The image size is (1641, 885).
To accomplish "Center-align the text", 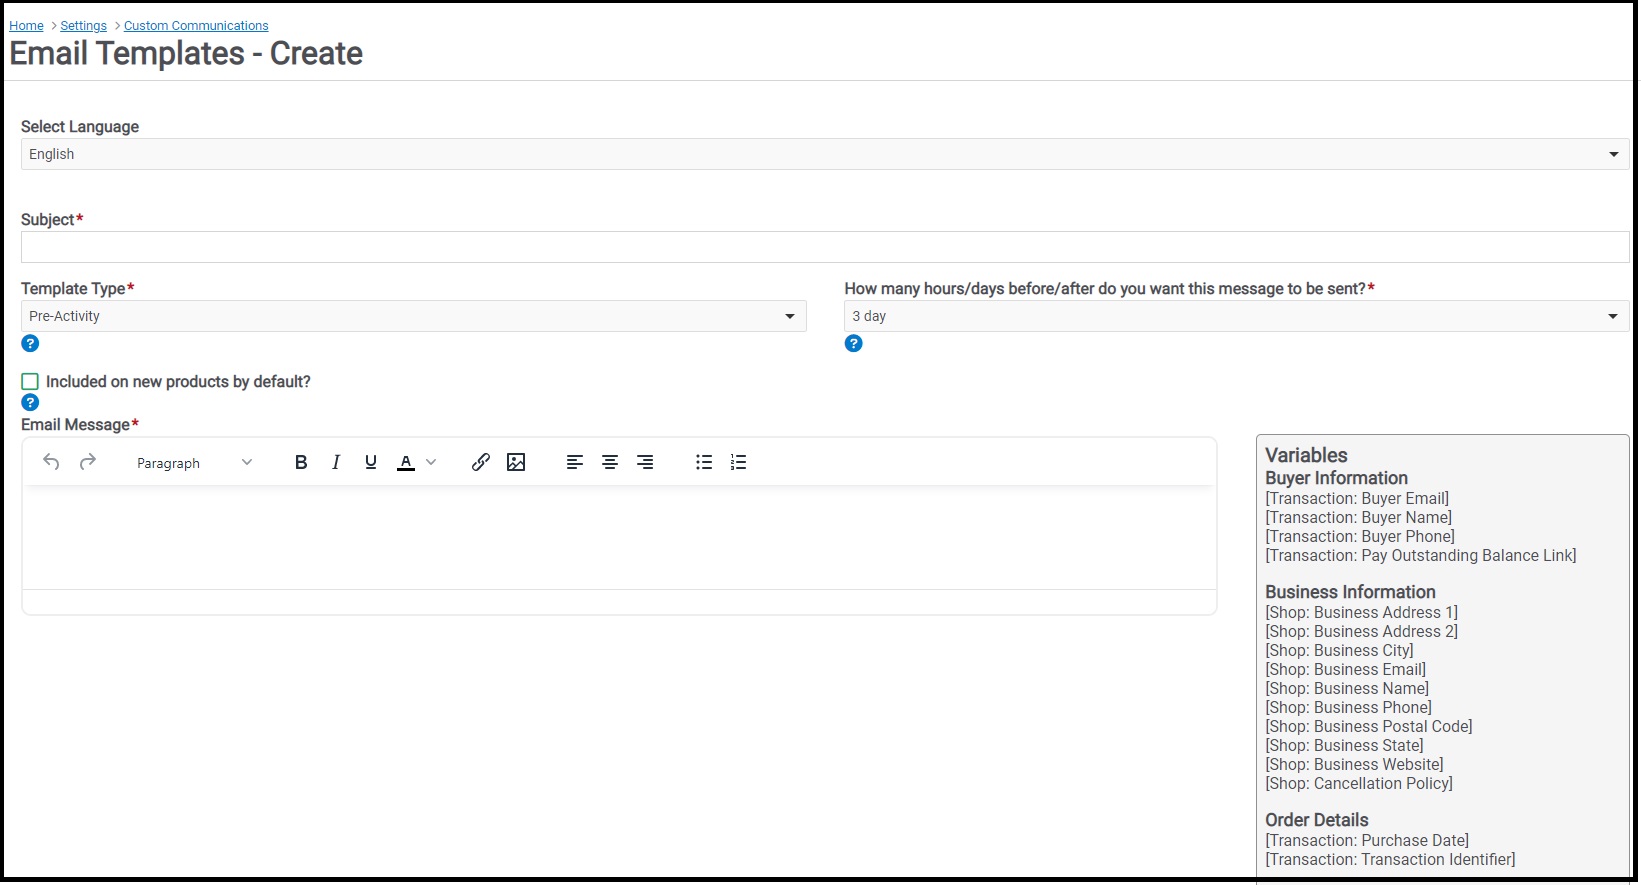I will click(610, 462).
